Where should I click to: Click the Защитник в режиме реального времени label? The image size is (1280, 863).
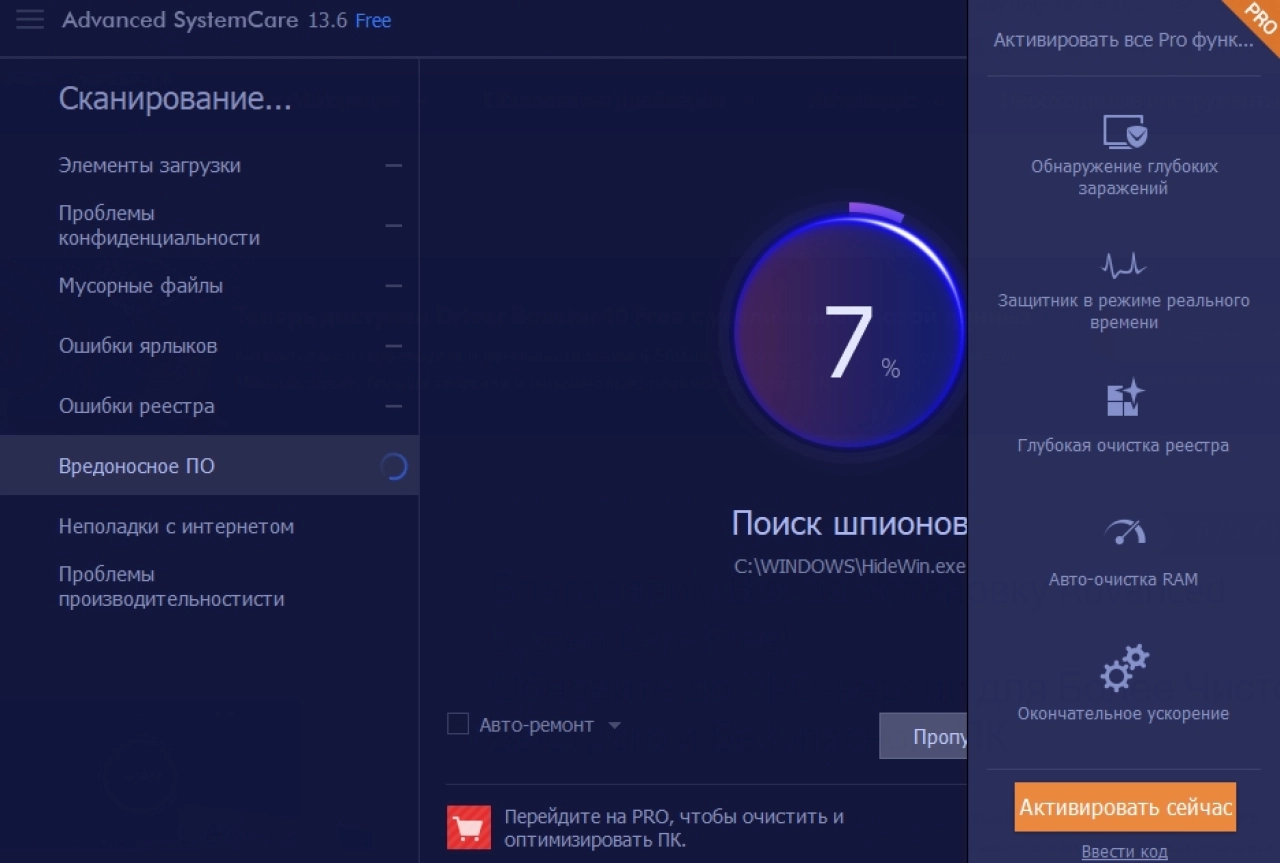(x=1124, y=311)
